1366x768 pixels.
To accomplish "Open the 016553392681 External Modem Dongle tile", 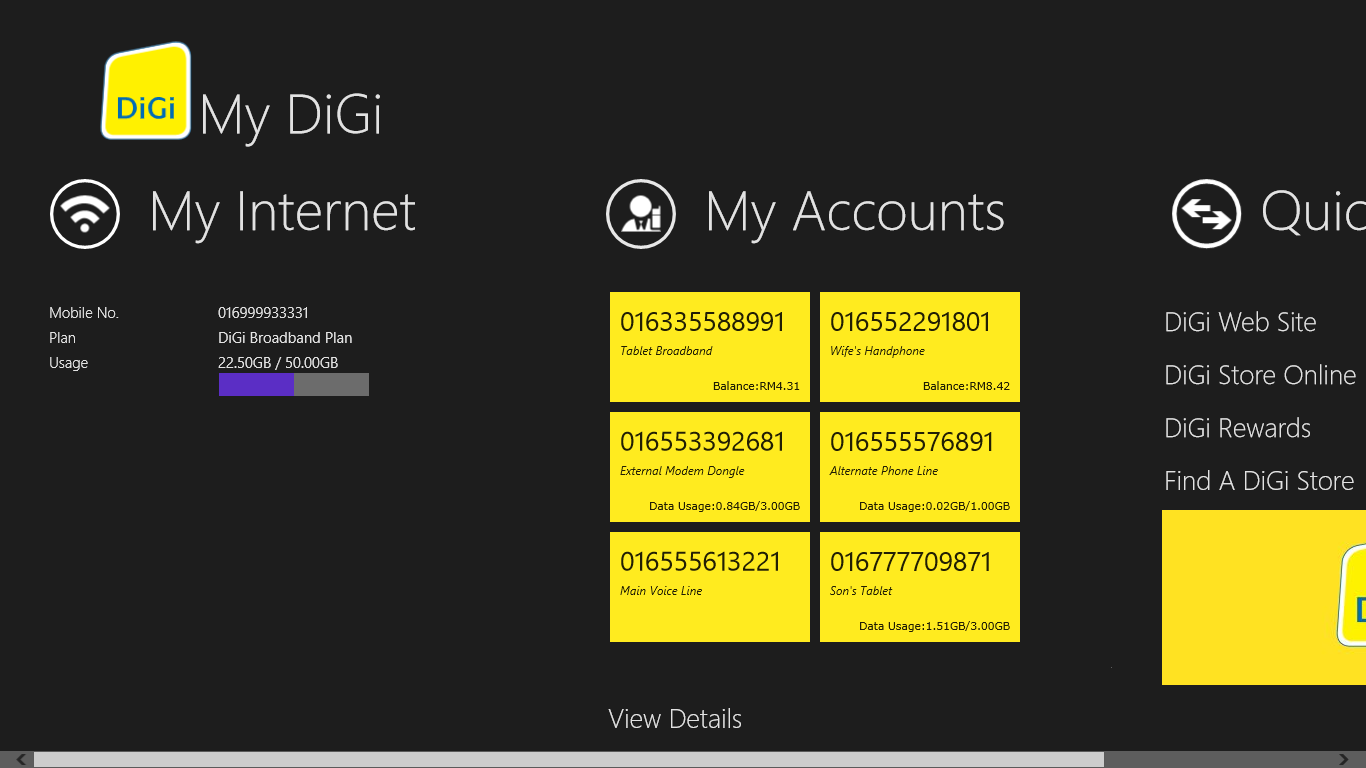I will pyautogui.click(x=710, y=467).
